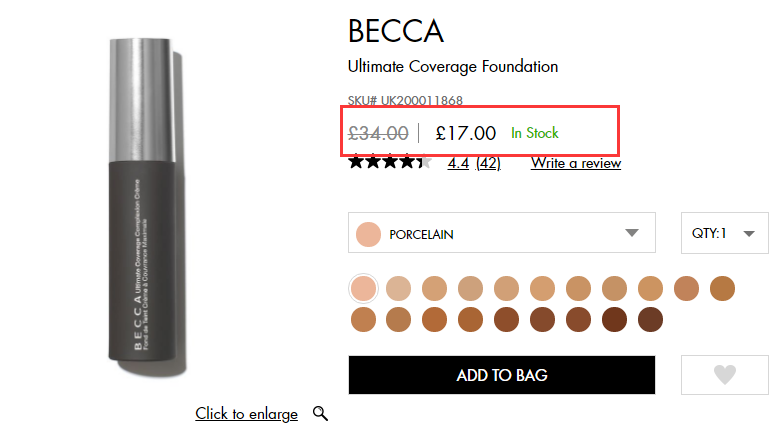783x426 pixels.
Task: Open the Write a review link
Action: 575,162
